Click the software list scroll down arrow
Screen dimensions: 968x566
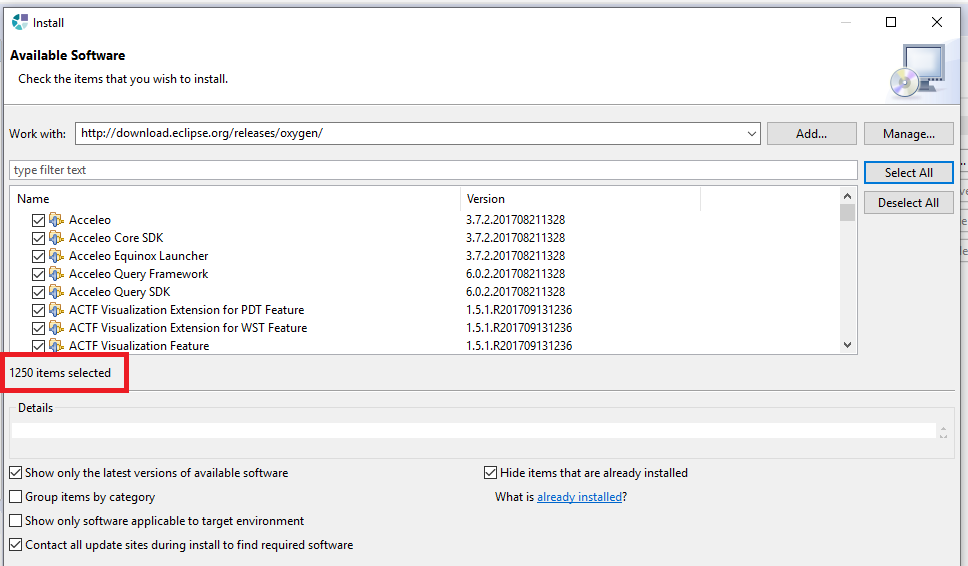click(848, 345)
